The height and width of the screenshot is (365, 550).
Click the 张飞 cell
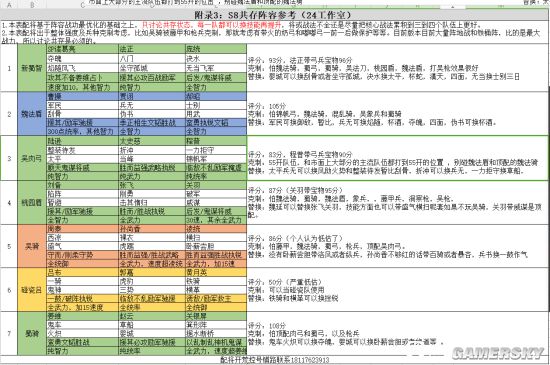tap(152, 185)
